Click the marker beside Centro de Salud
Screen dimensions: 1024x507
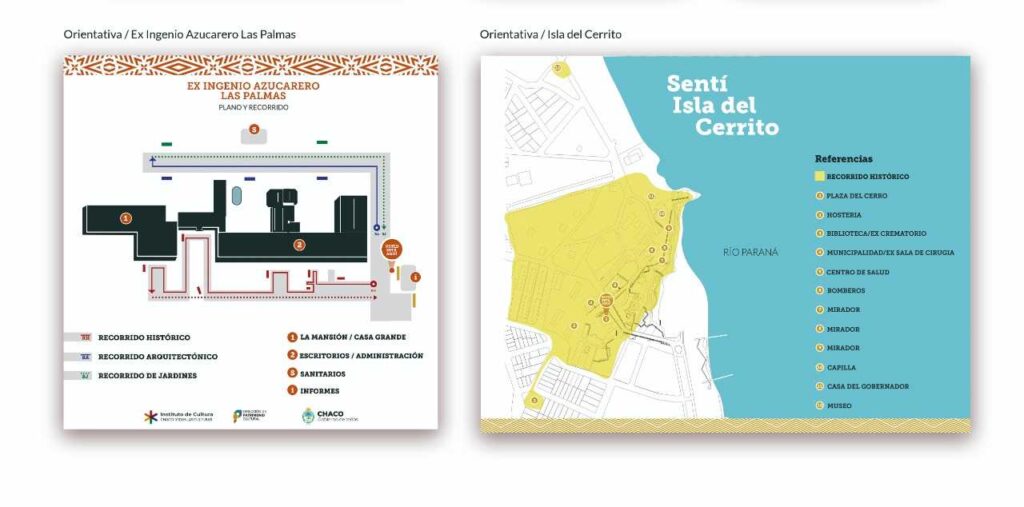[x=820, y=272]
